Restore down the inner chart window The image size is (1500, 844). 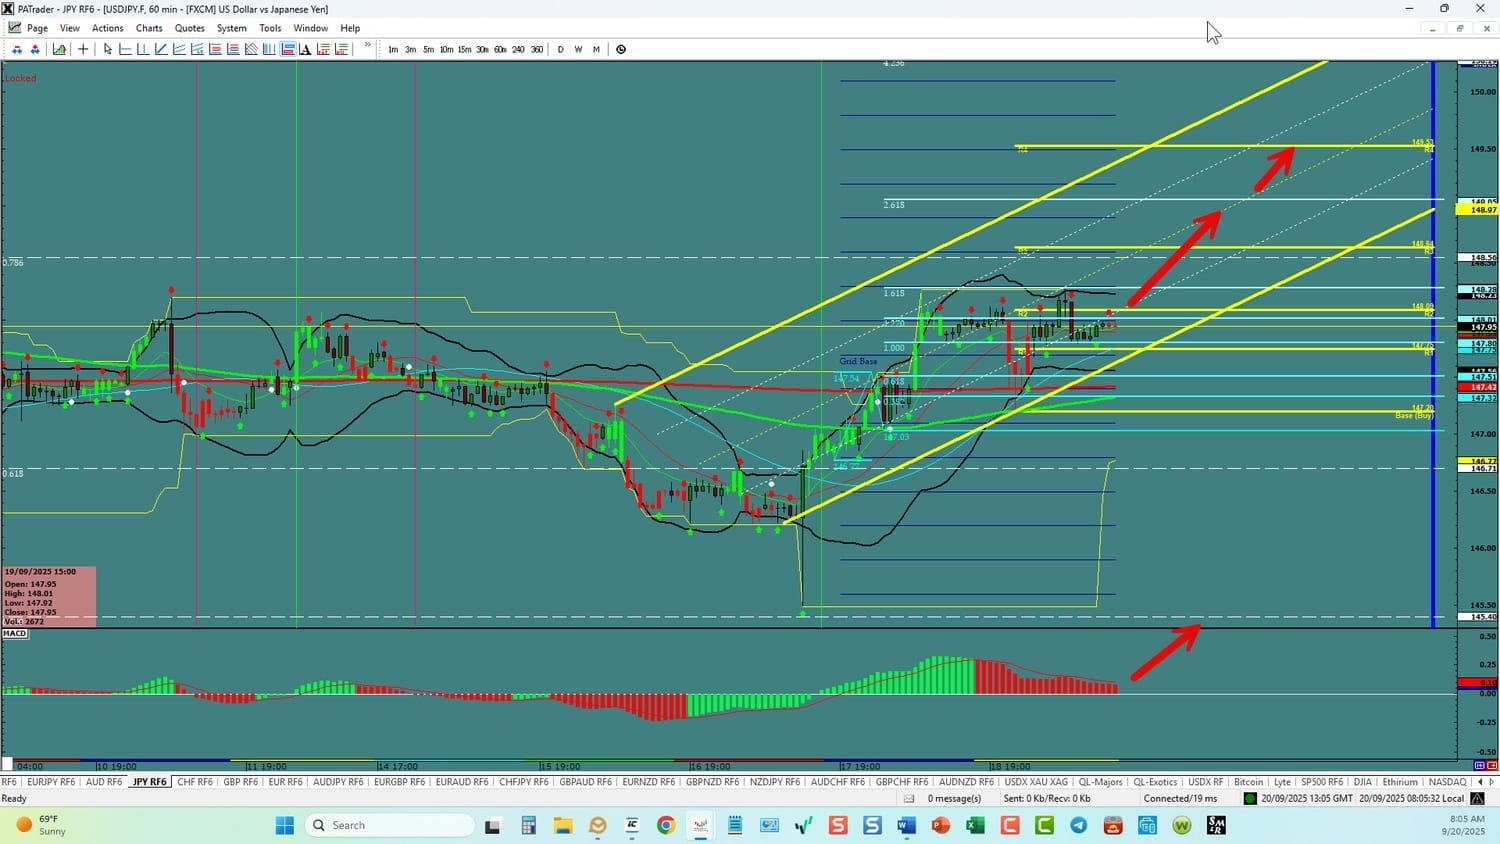(1459, 28)
